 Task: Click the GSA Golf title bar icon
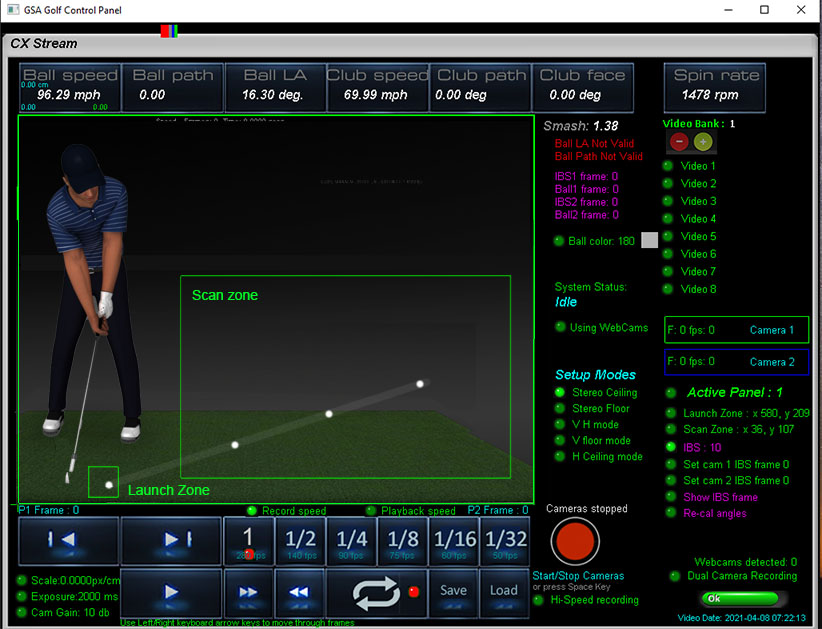(x=13, y=9)
